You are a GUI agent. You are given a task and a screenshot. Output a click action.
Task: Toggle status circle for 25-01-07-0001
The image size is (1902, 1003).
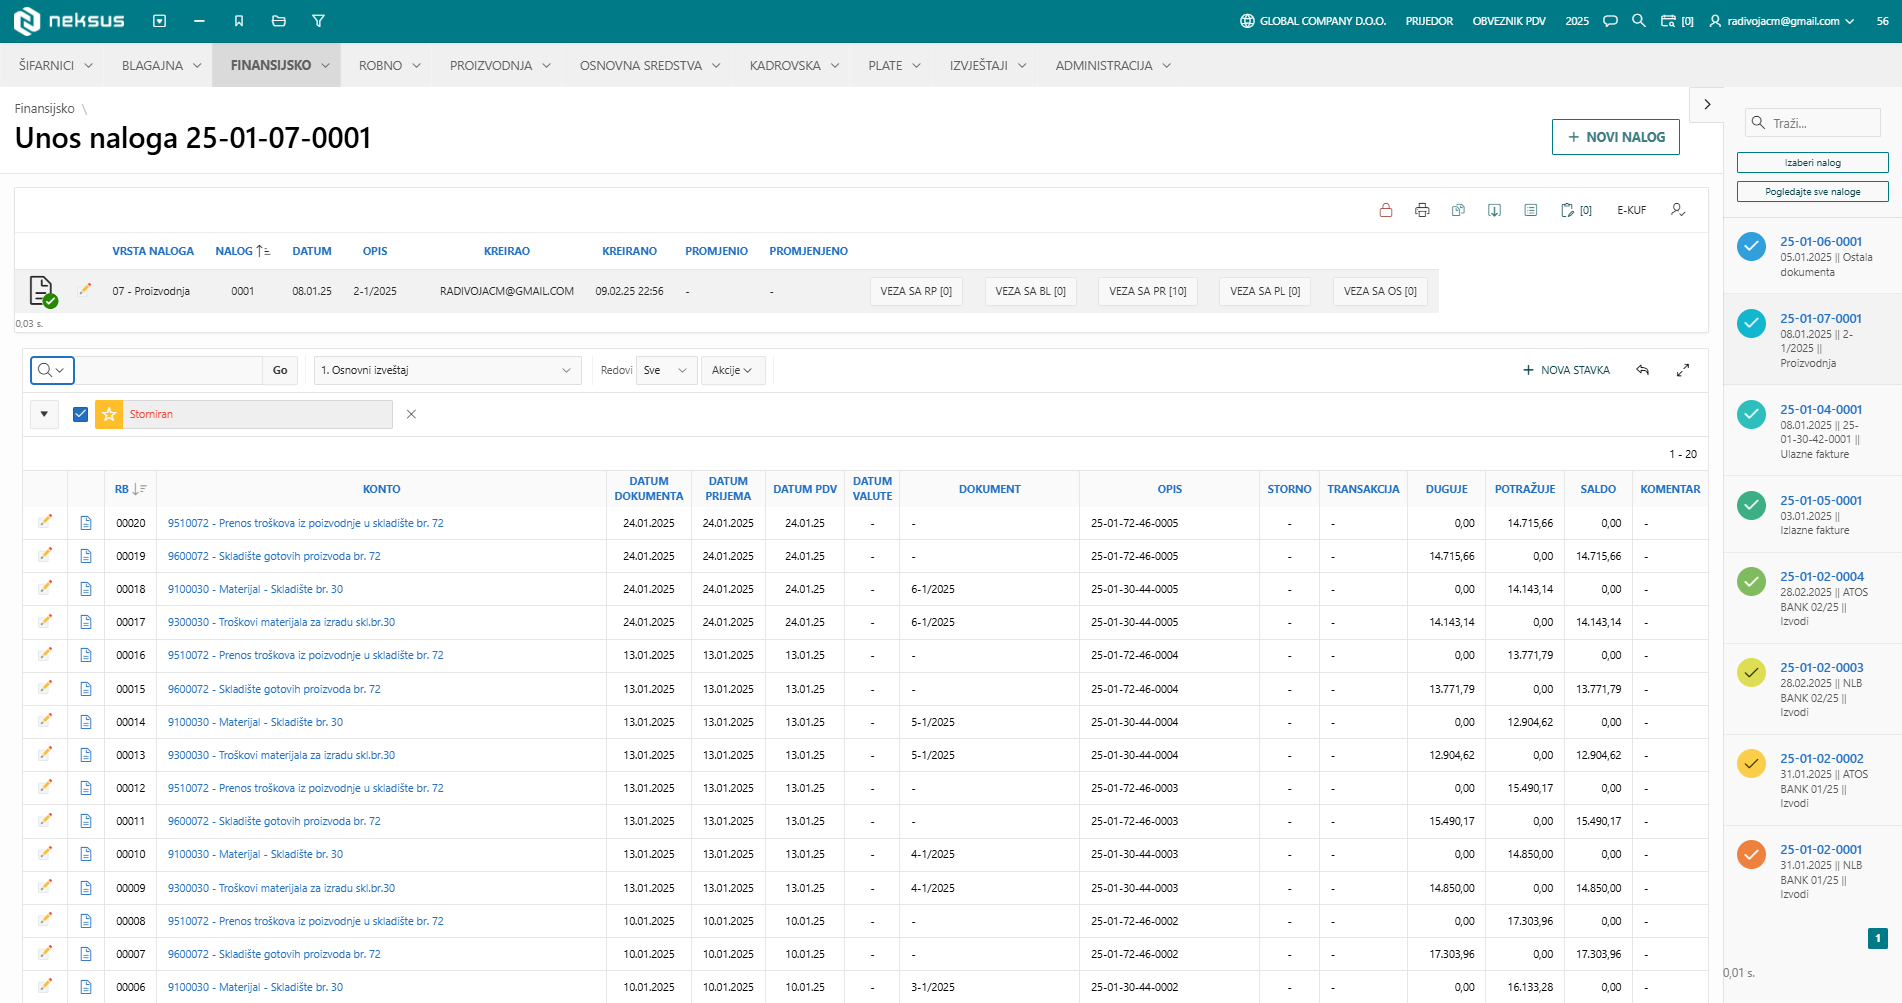tap(1751, 323)
